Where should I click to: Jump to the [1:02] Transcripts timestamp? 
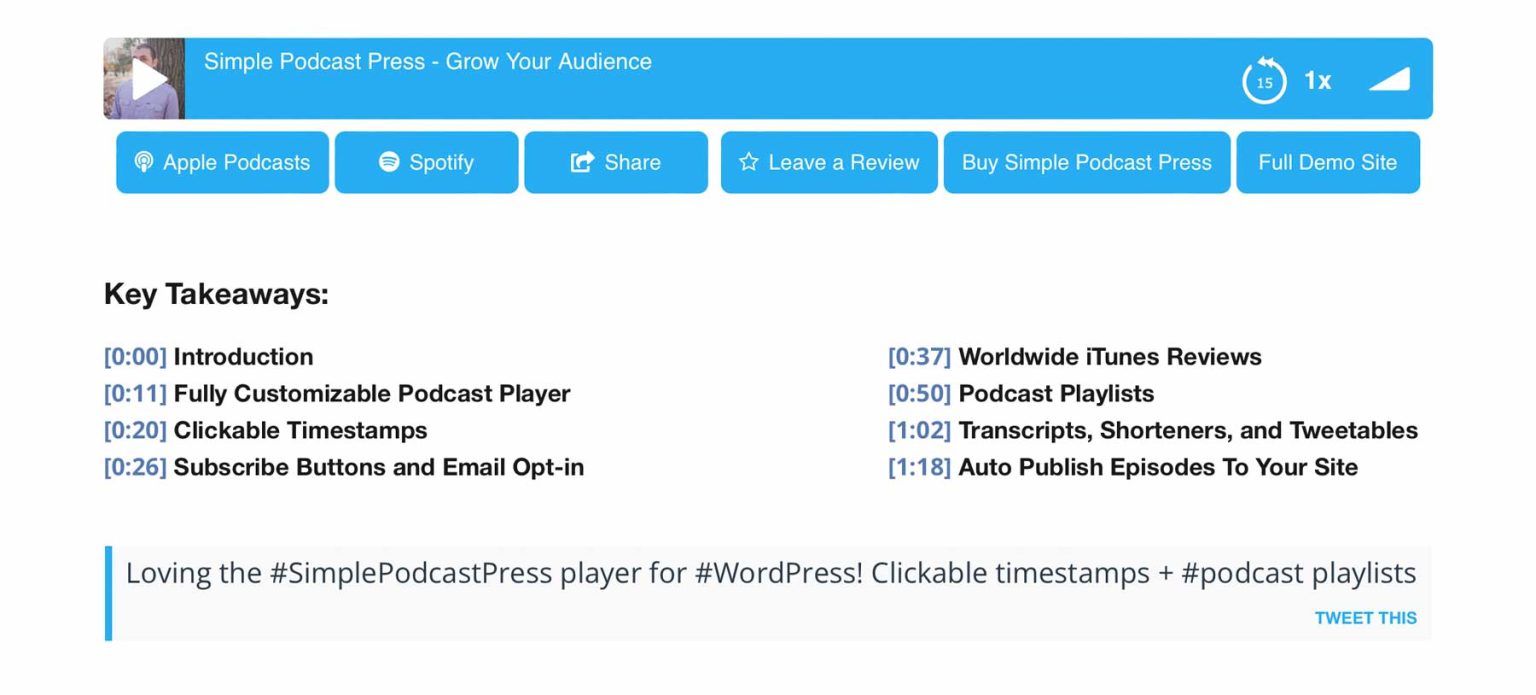tap(920, 431)
